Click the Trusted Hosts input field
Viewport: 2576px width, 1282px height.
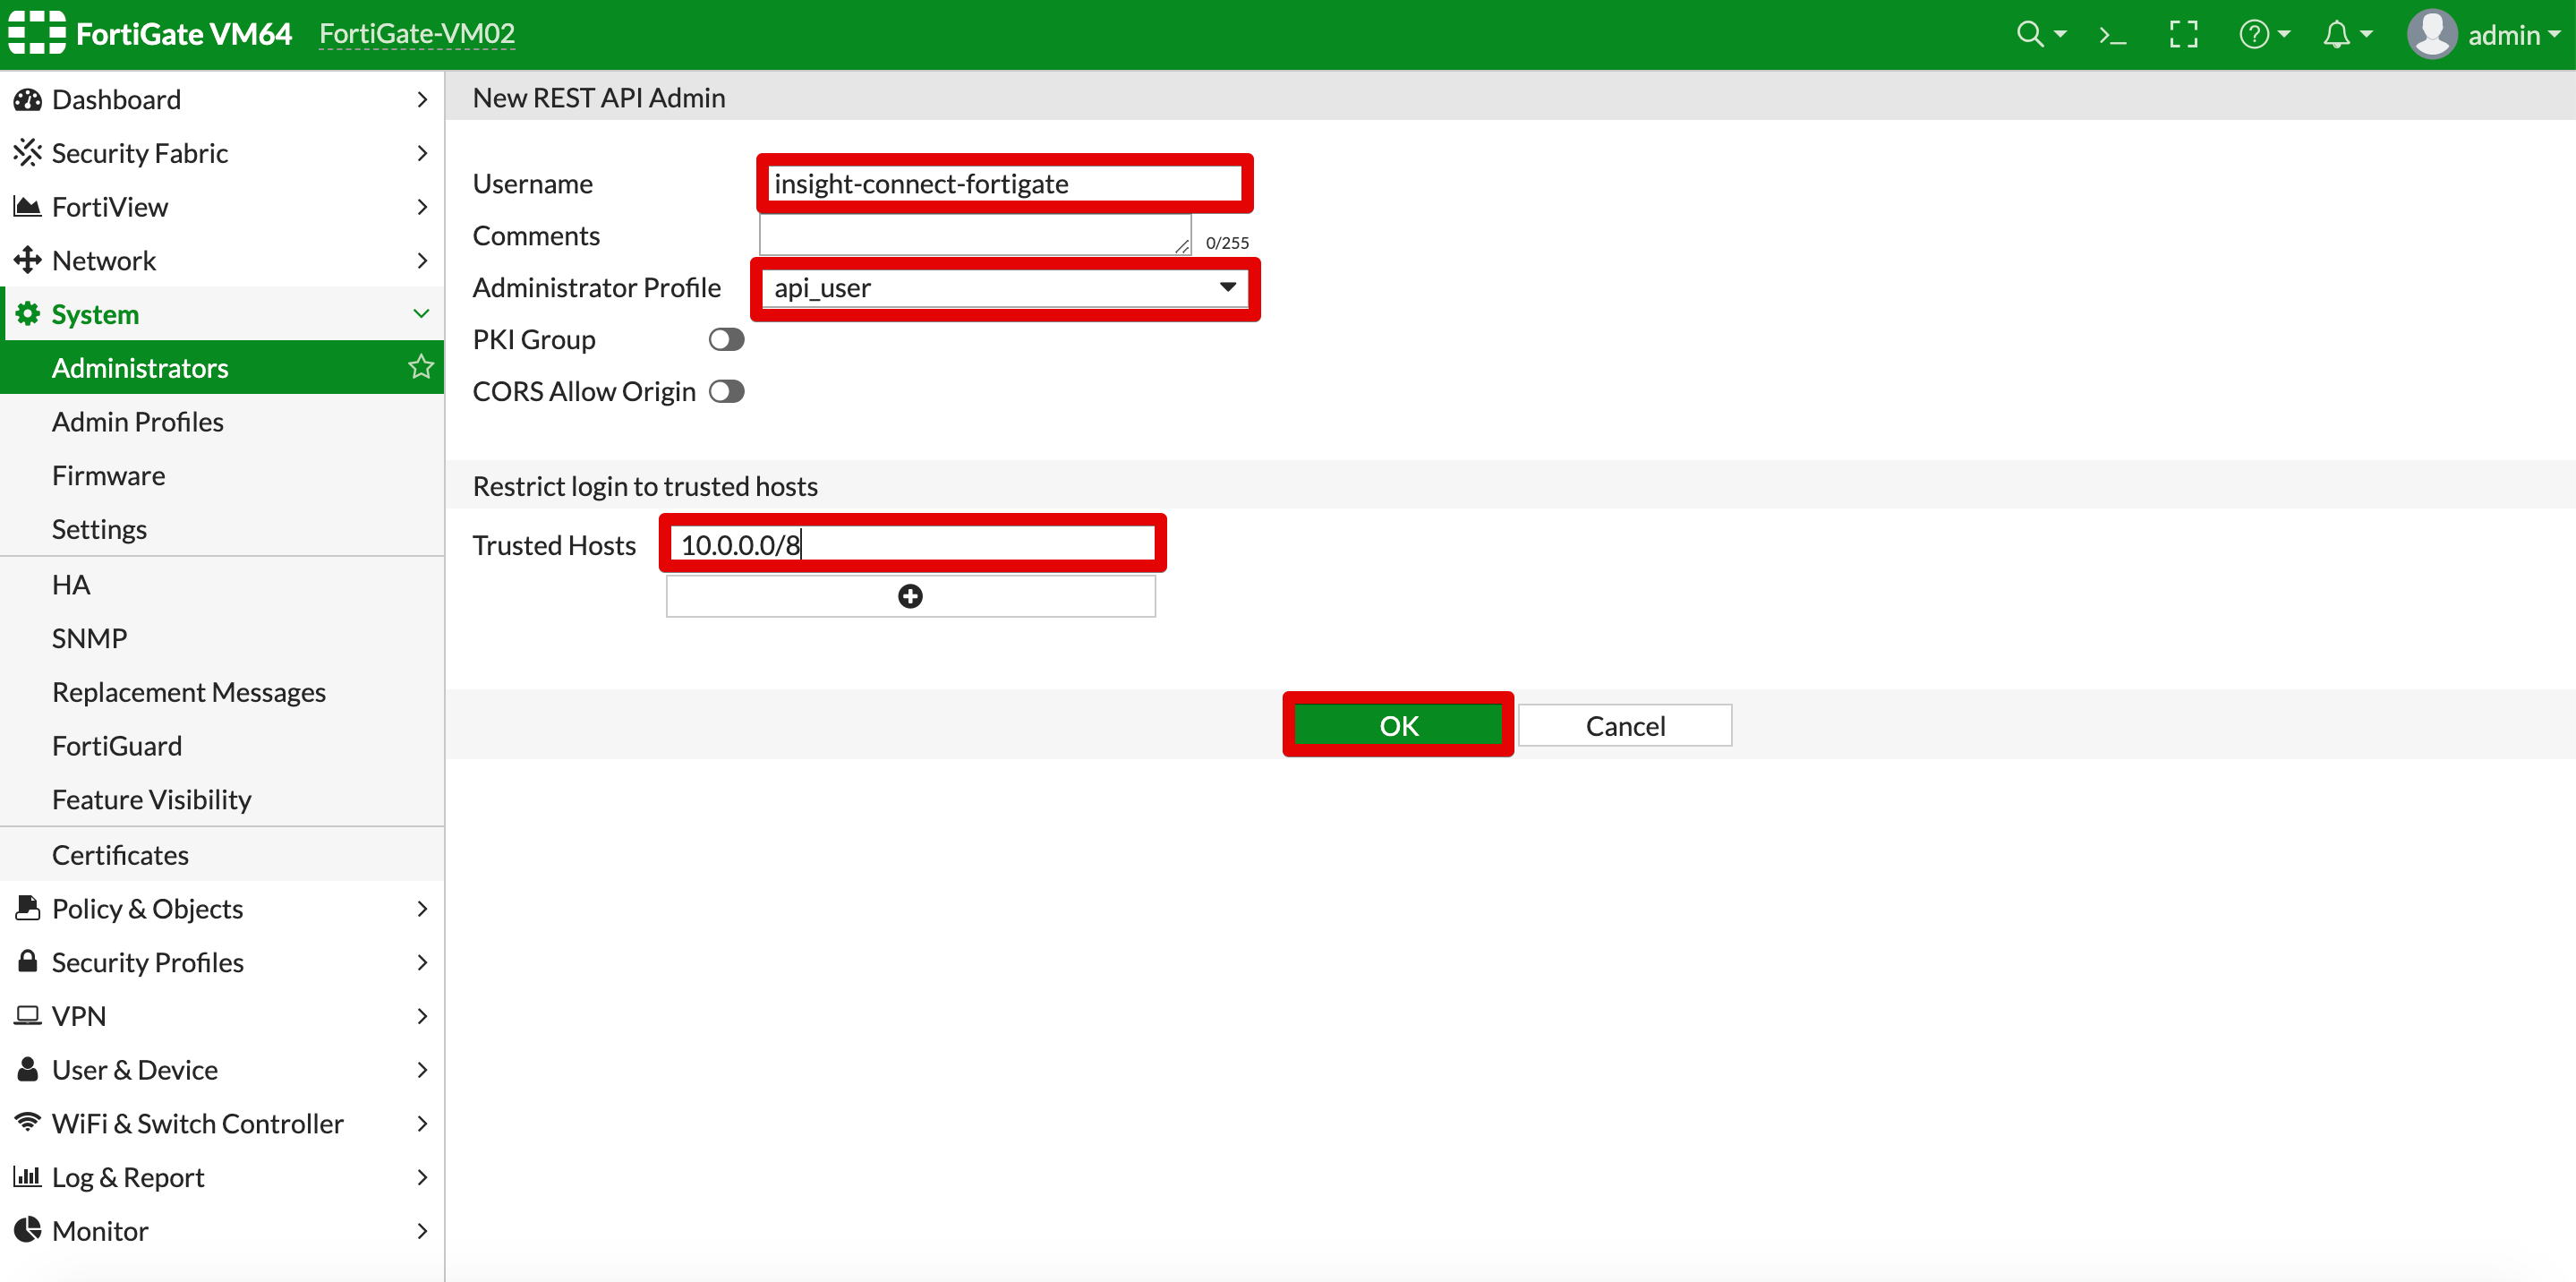click(x=912, y=545)
